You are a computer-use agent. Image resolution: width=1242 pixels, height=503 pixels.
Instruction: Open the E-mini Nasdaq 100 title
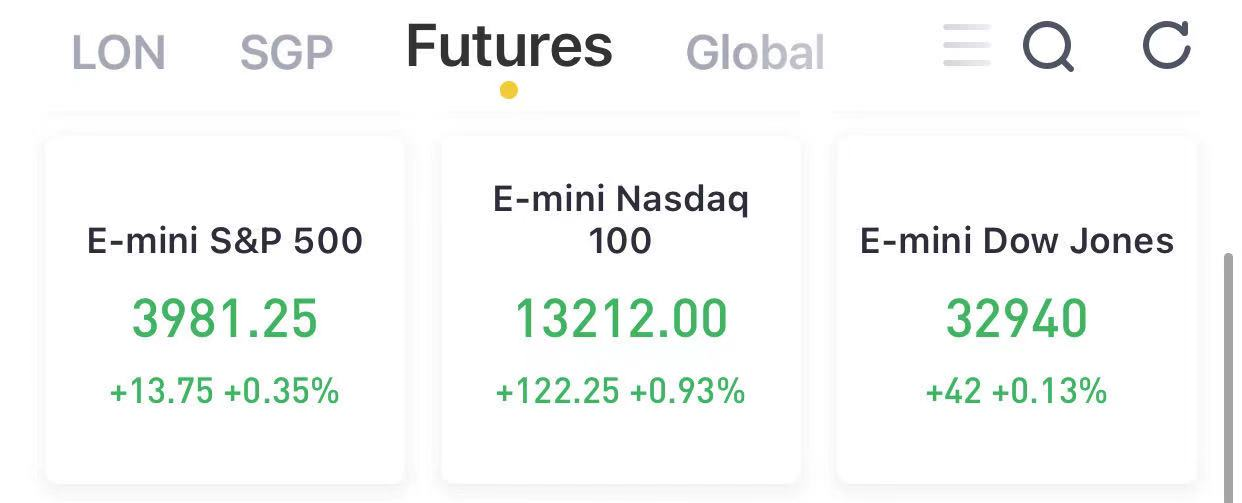click(x=620, y=219)
